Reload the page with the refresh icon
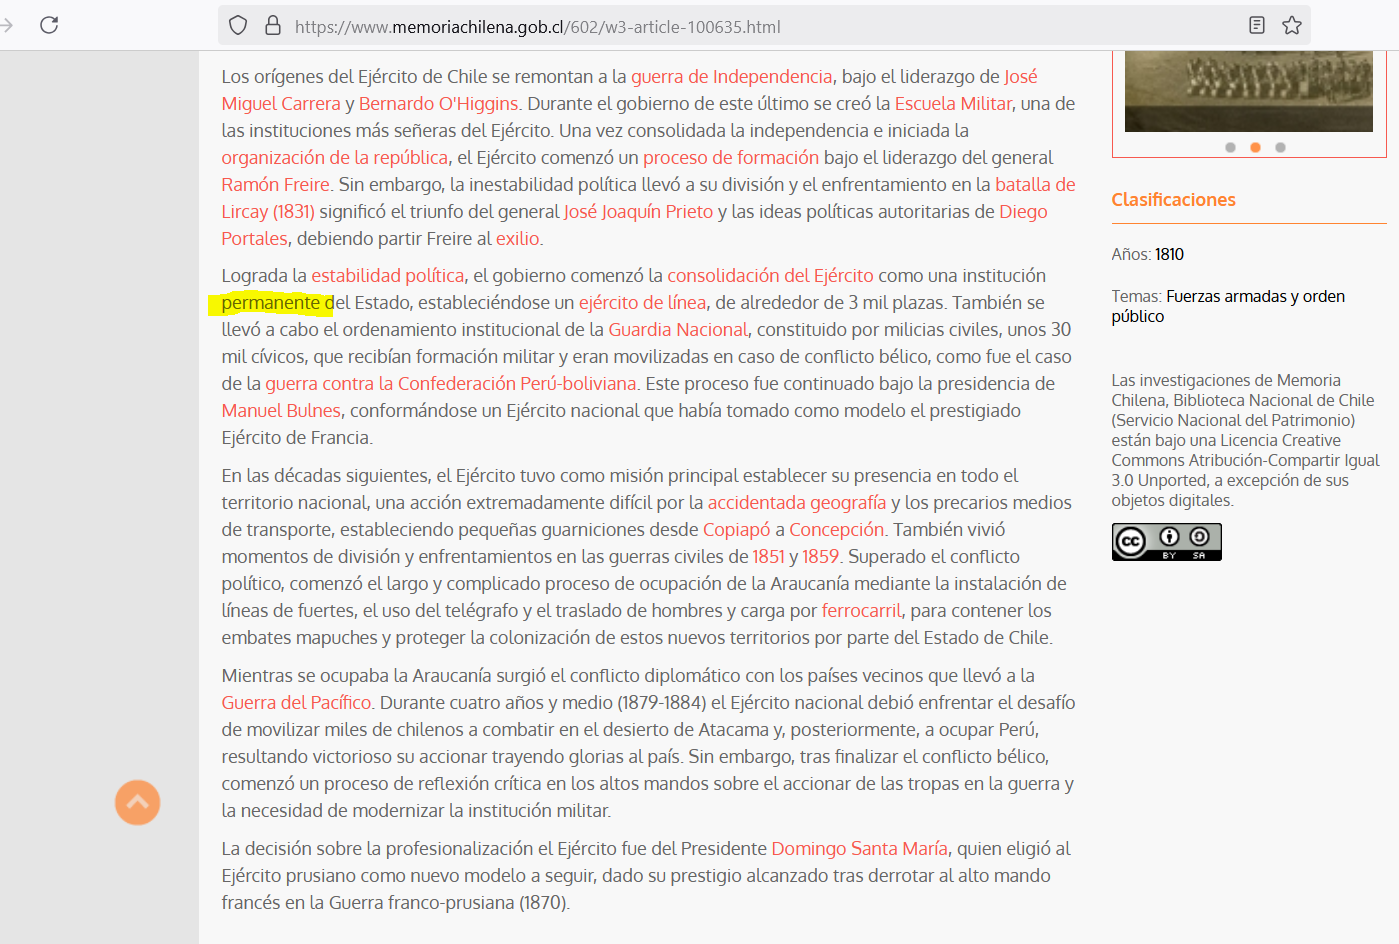The height and width of the screenshot is (944, 1399). 49,25
